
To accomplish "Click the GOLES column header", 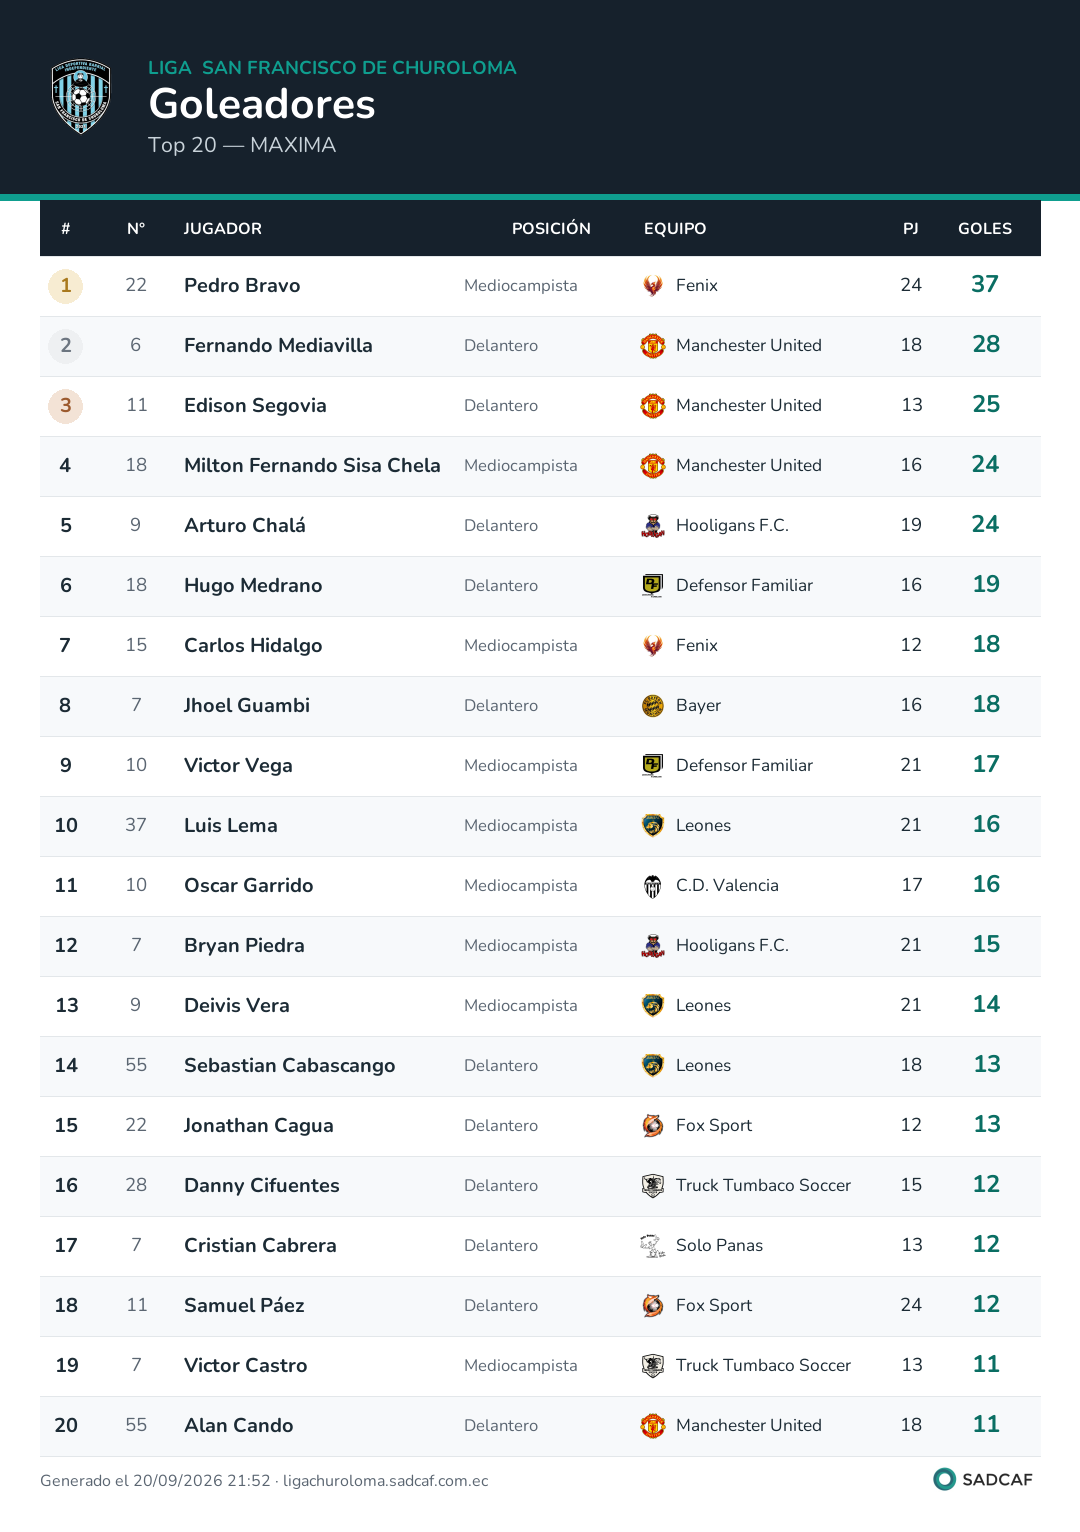I will coord(985,229).
